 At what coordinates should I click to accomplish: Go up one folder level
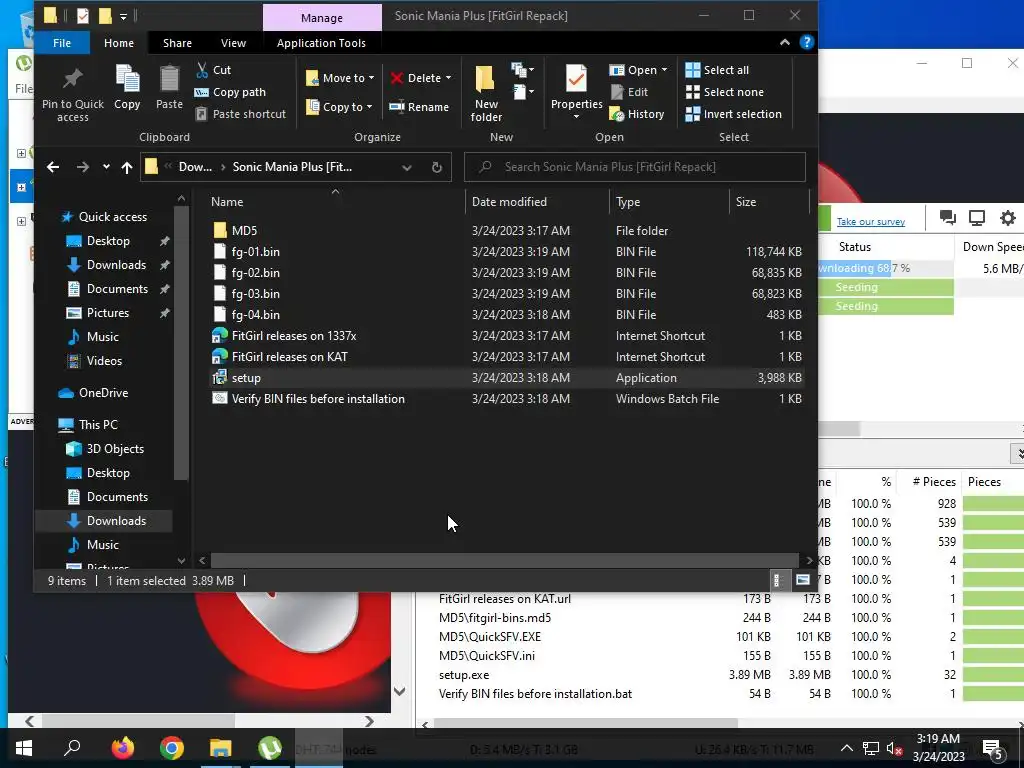[127, 167]
